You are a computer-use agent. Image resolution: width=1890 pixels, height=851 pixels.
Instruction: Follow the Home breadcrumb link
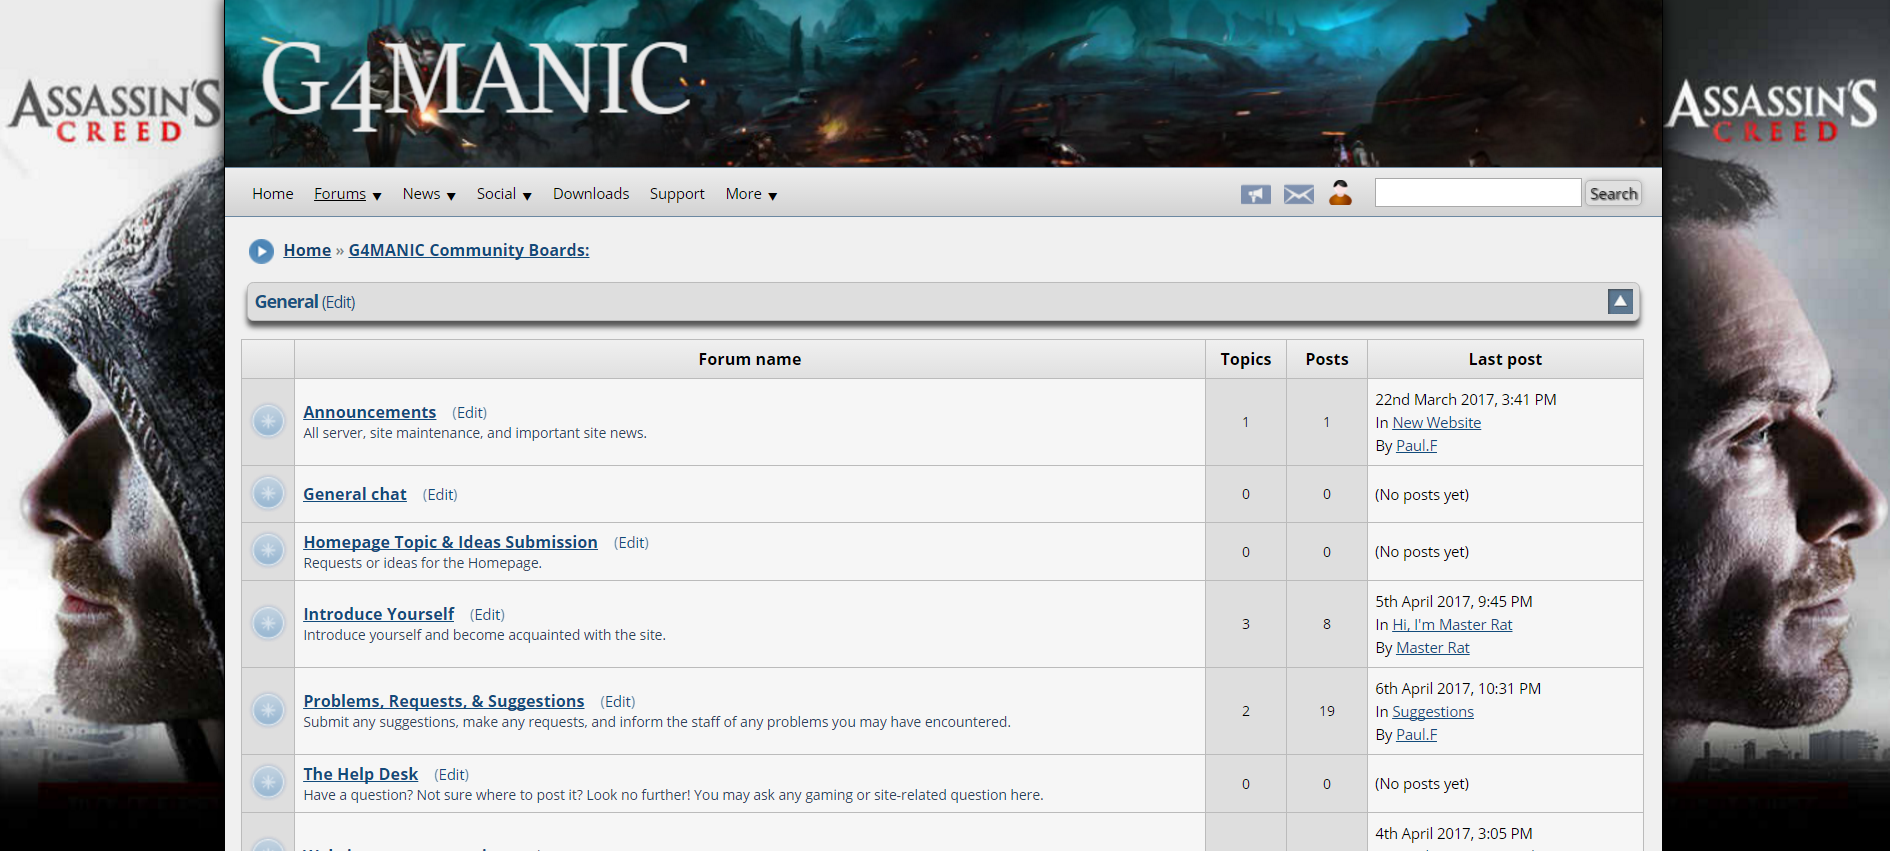coord(307,250)
